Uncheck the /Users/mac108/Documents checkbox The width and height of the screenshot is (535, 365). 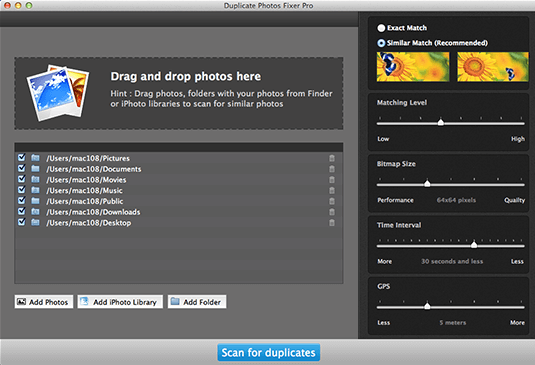(x=21, y=168)
